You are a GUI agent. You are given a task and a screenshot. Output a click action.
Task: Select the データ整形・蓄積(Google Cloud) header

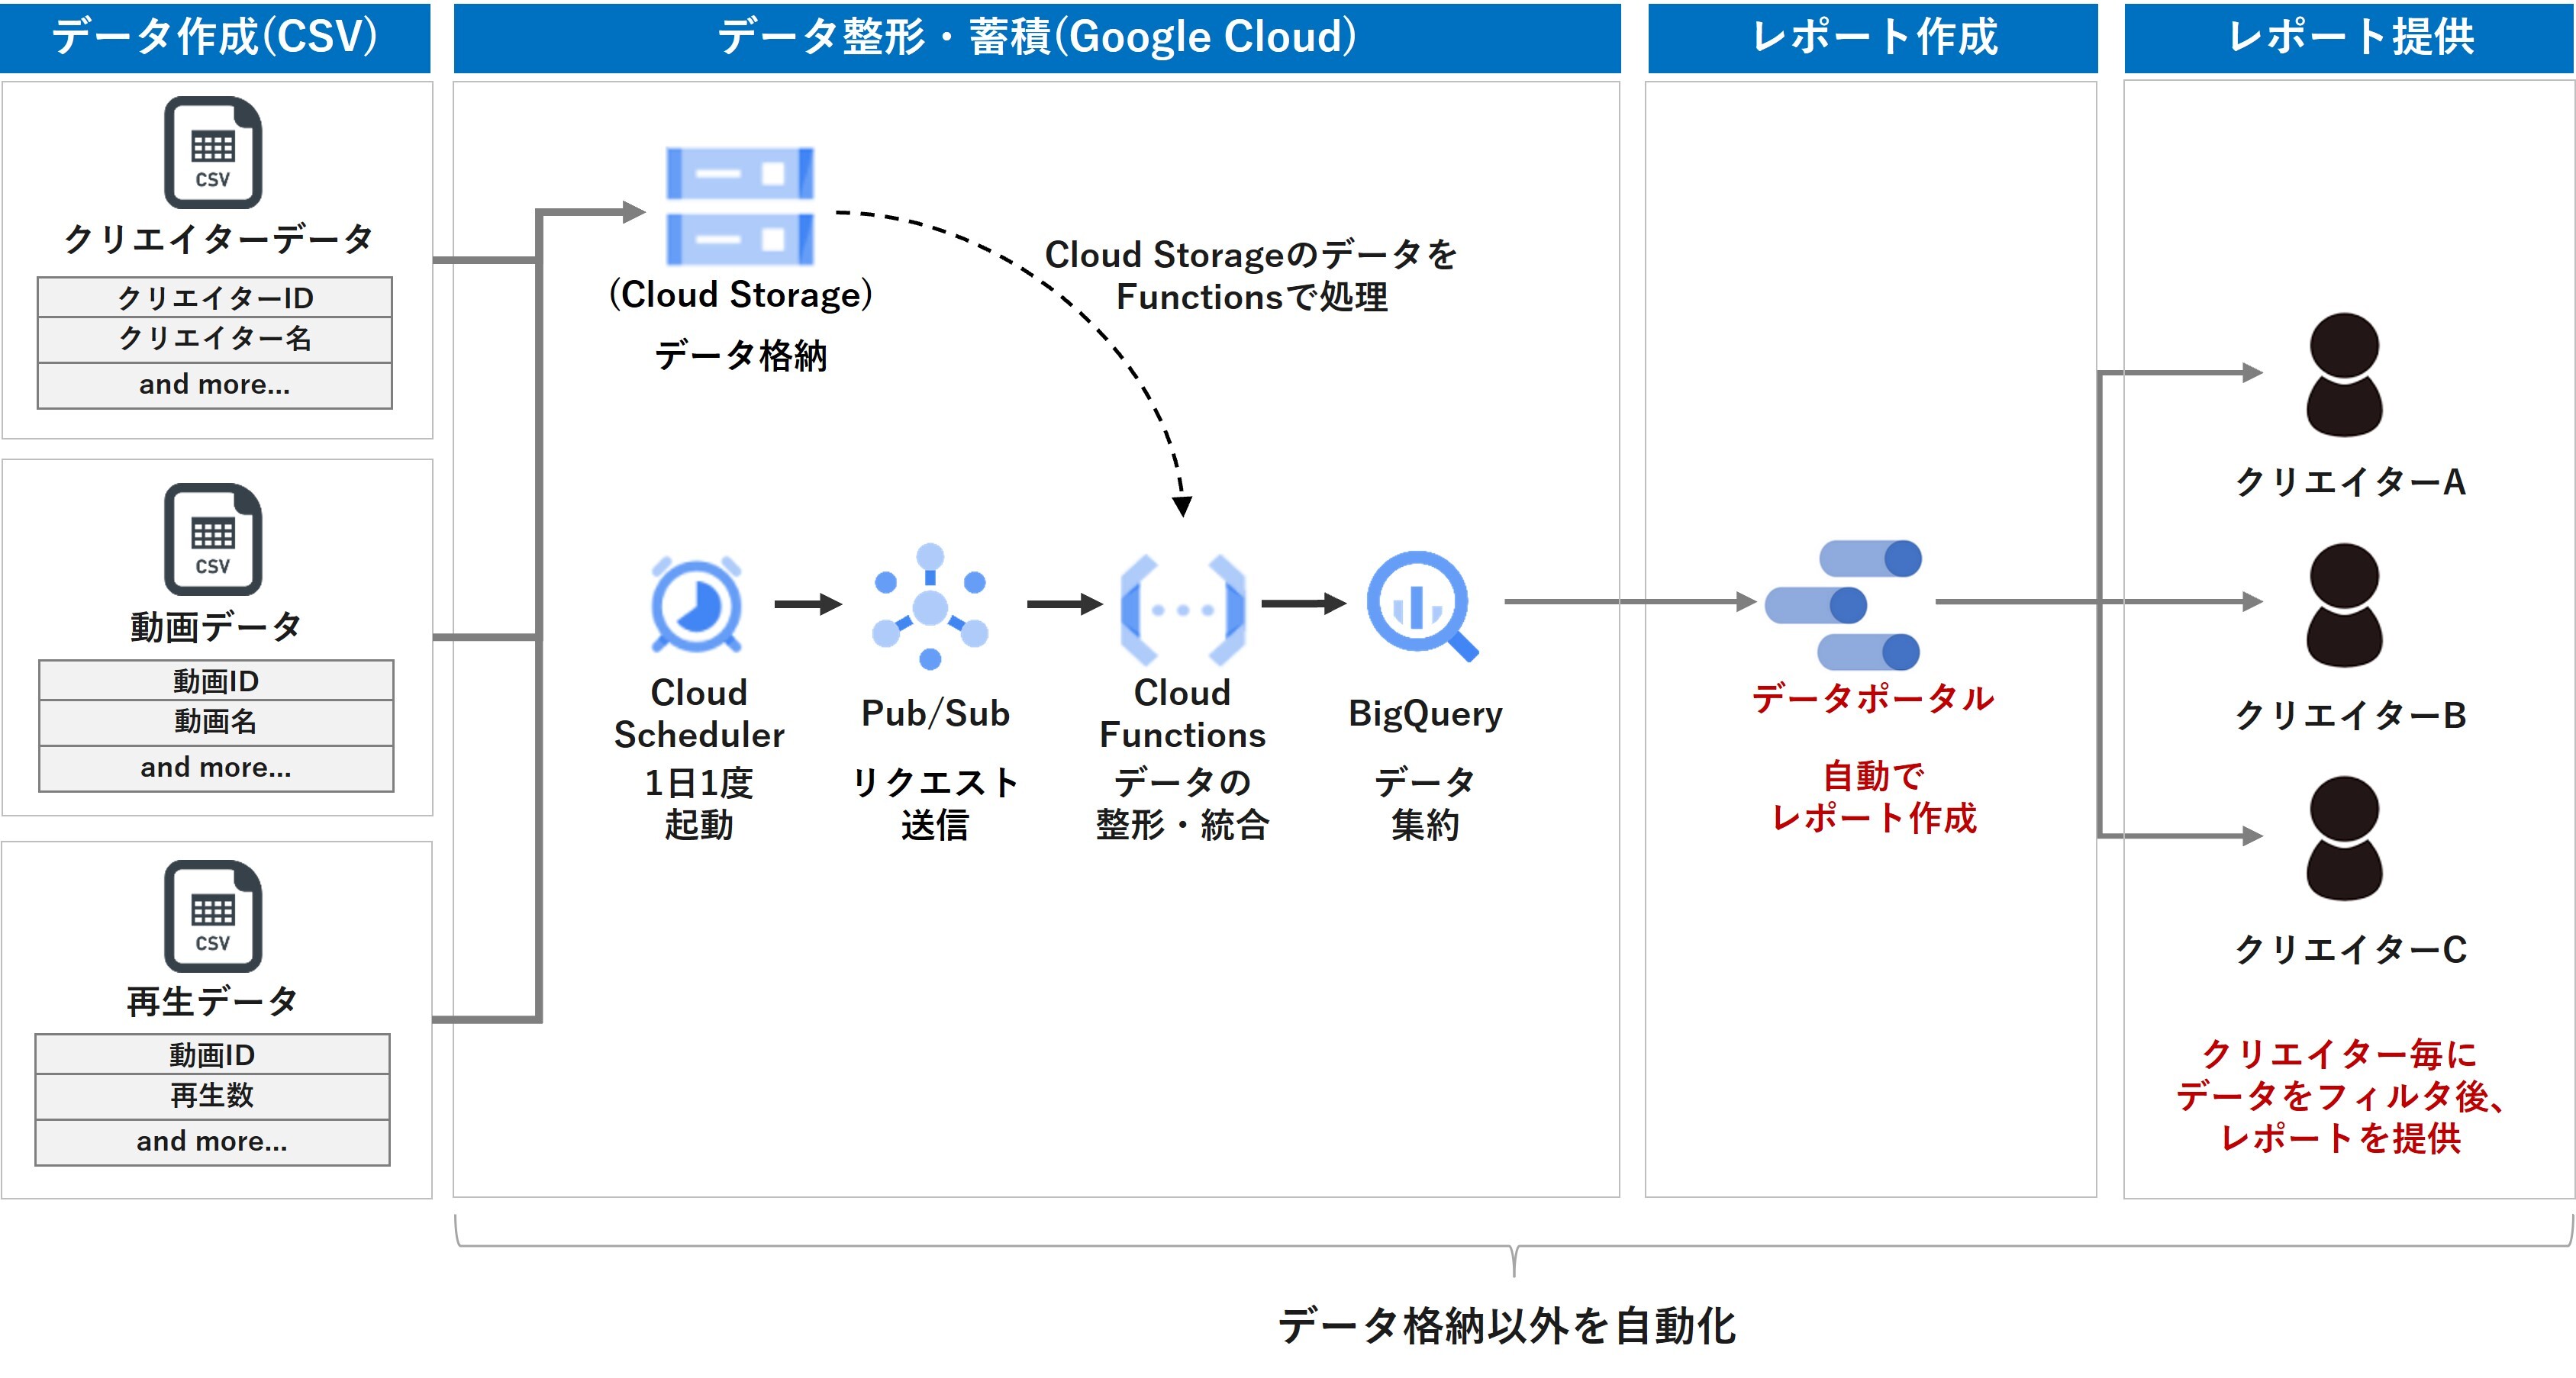pyautogui.click(x=1036, y=37)
